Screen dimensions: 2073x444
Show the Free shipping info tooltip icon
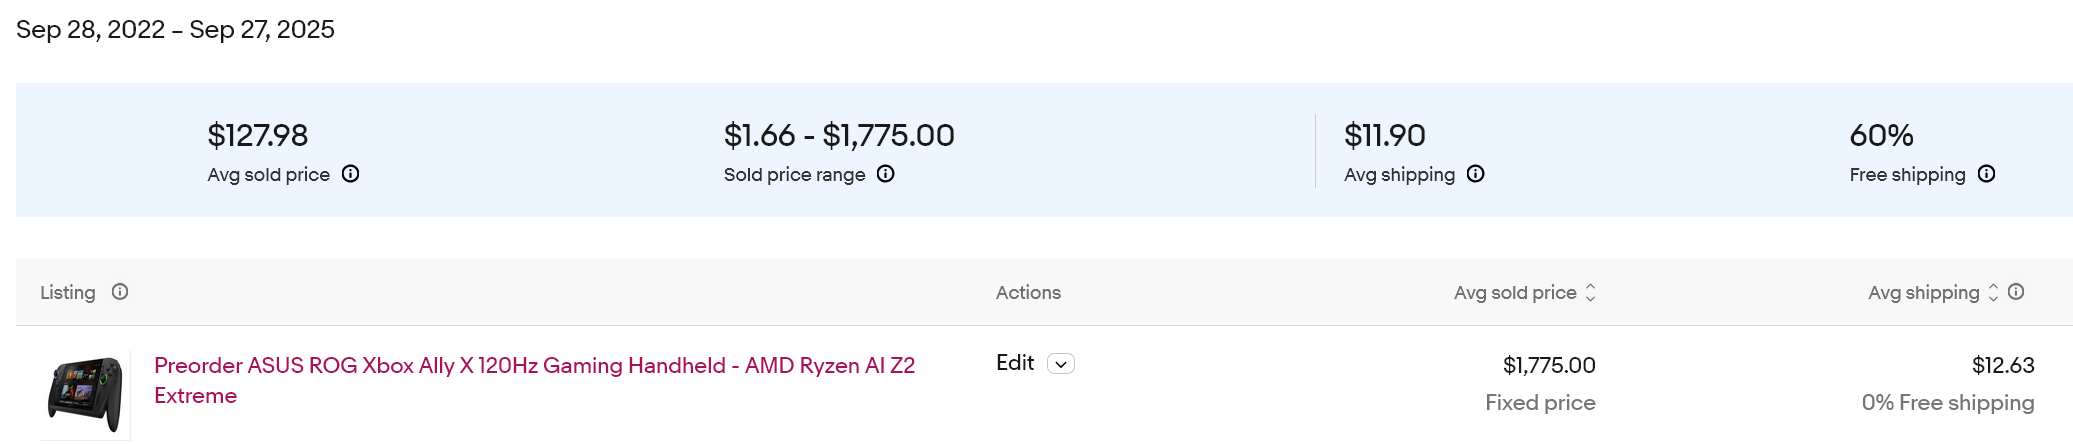pos(1986,174)
